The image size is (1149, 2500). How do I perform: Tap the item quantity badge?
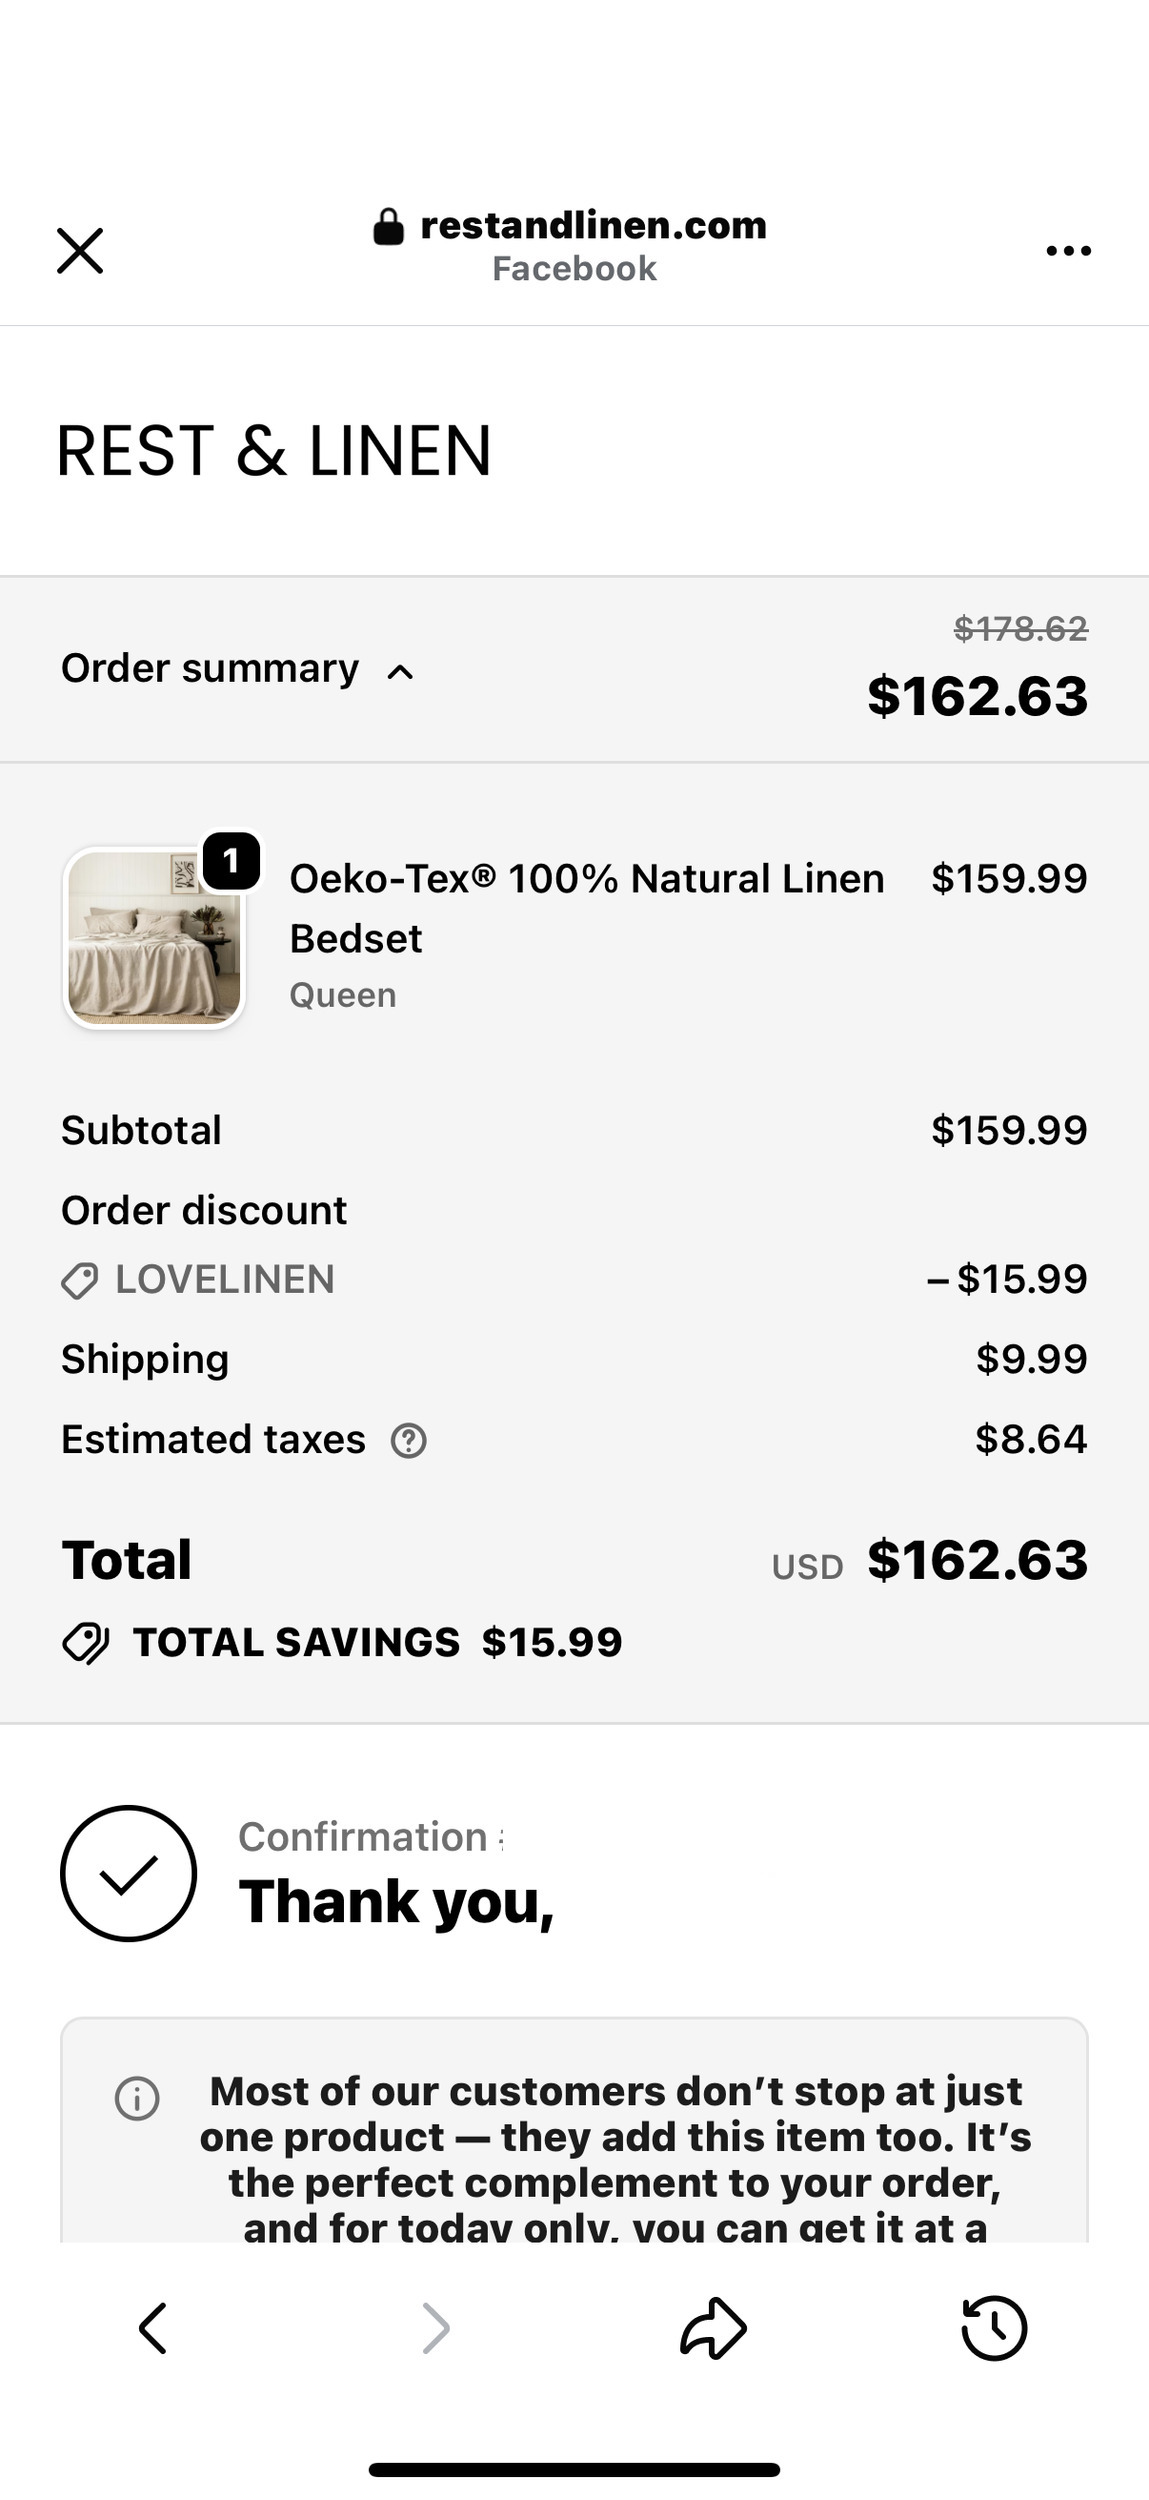231,861
